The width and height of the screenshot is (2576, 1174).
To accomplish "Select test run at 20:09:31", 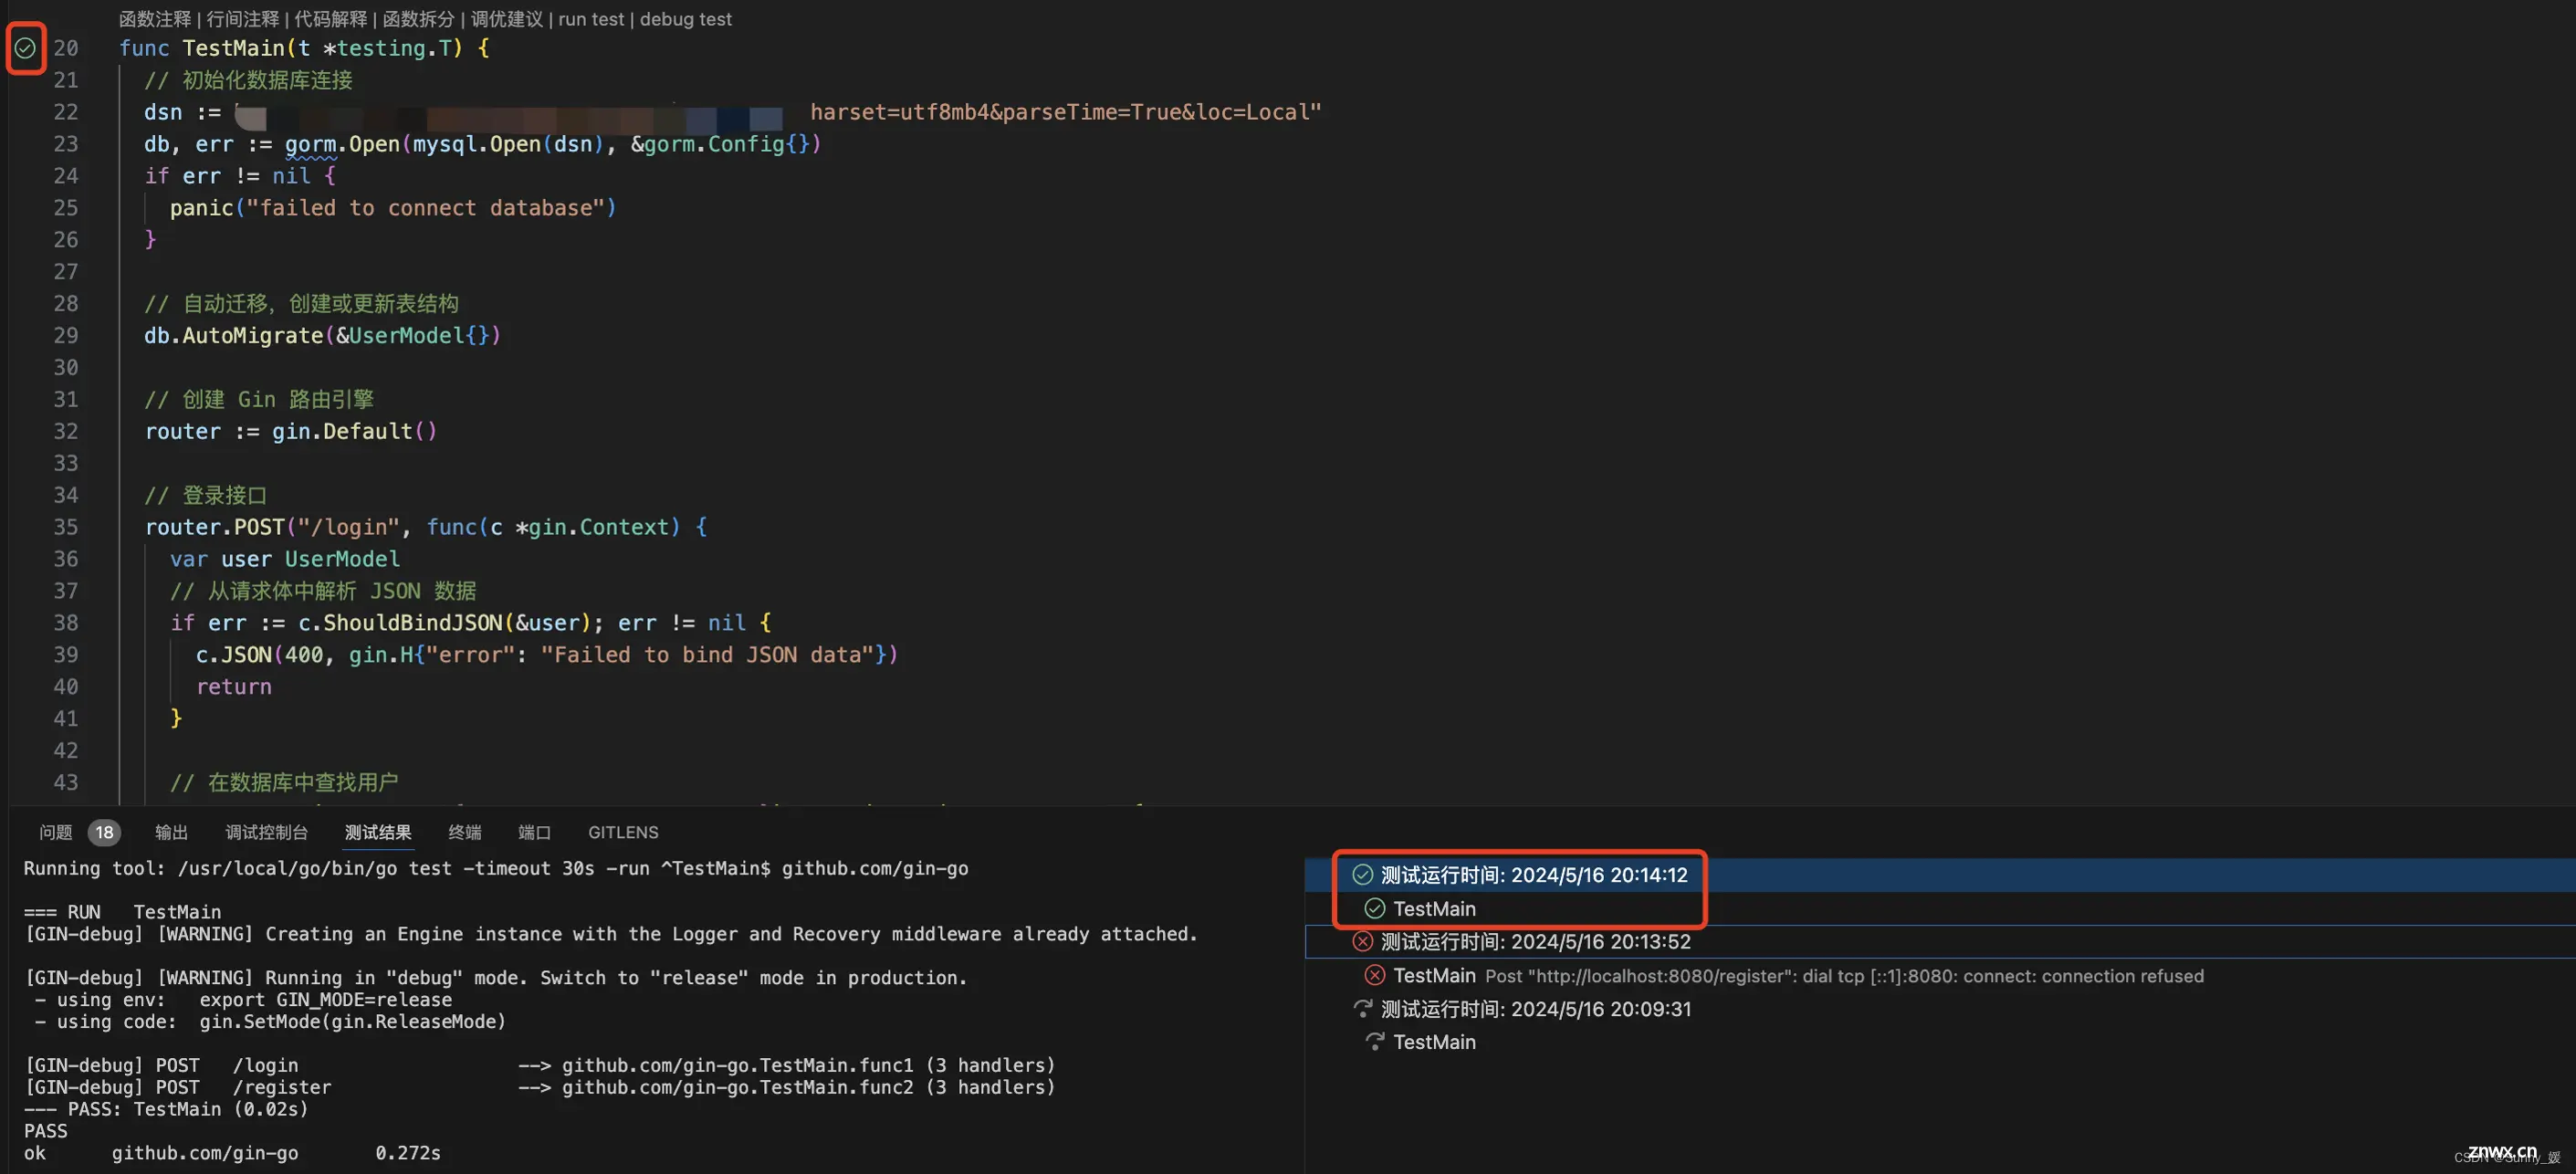I will (x=1940, y=1009).
